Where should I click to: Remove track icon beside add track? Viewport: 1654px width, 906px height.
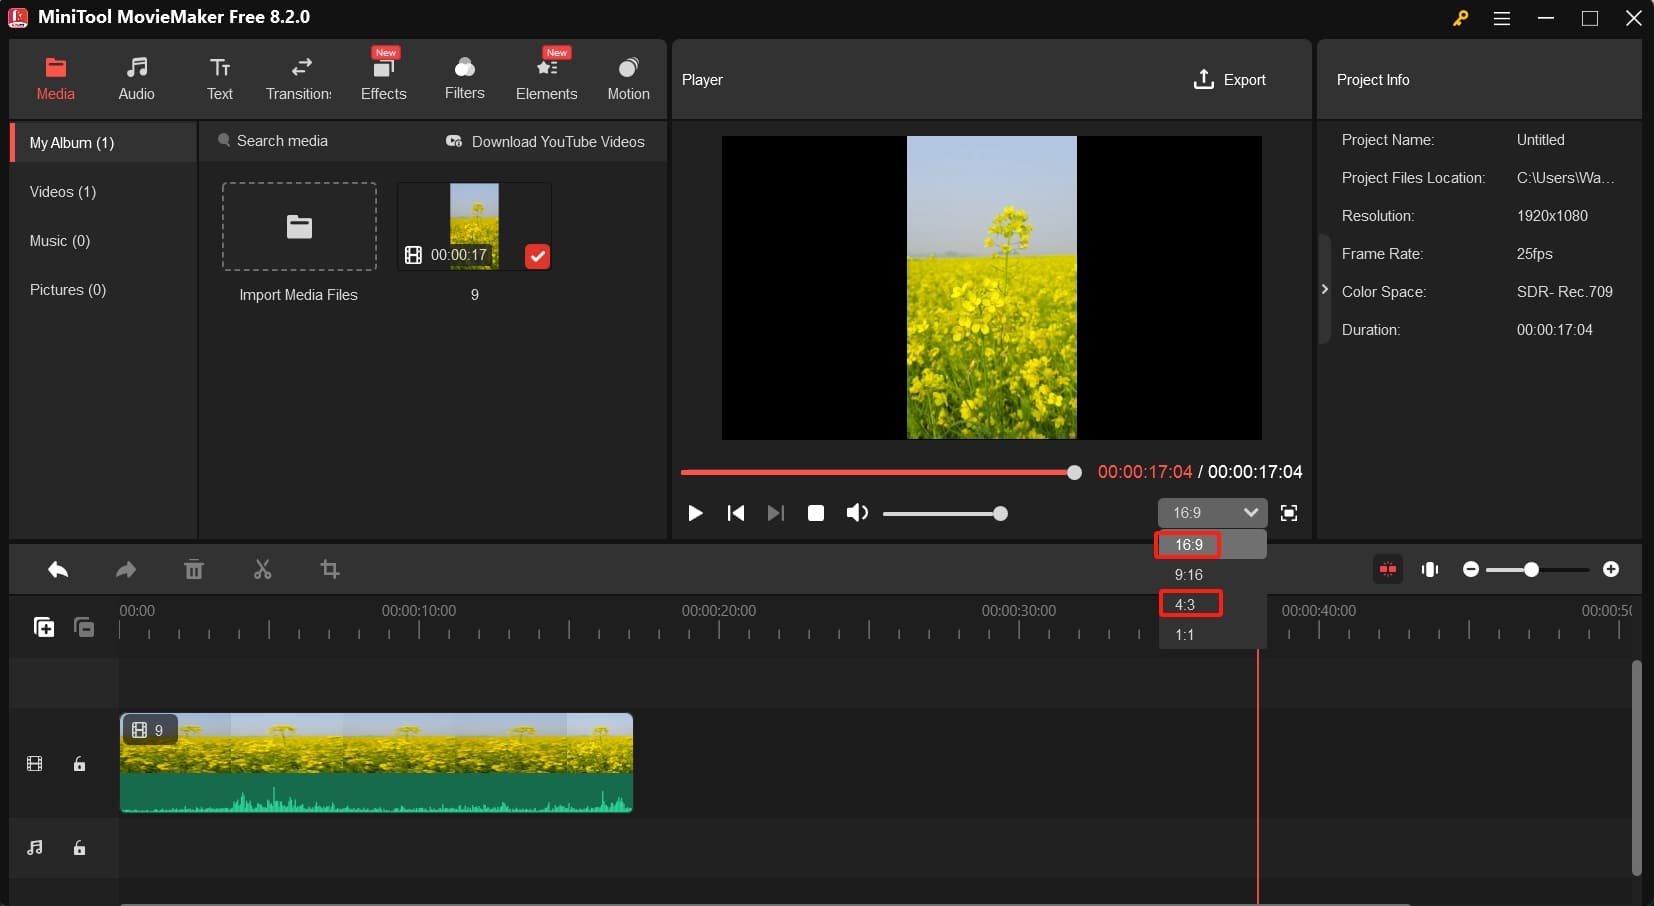[84, 627]
